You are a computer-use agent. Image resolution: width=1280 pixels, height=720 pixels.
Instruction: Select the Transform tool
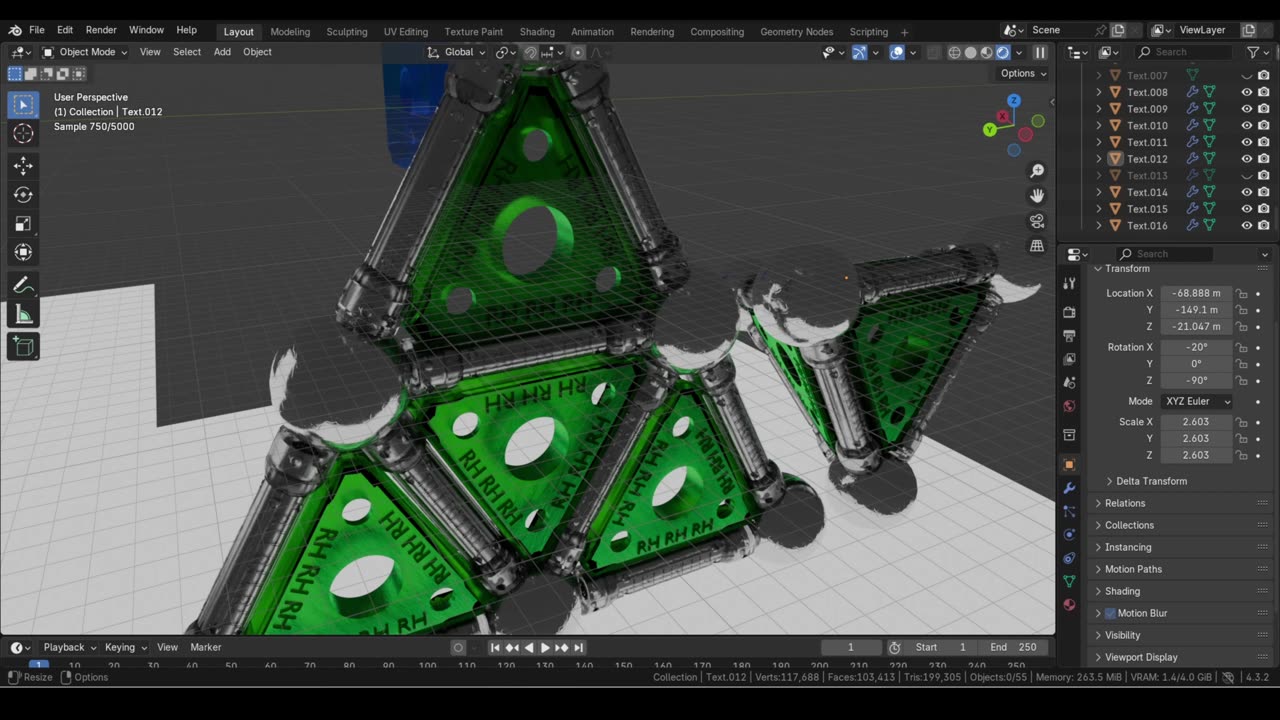(23, 253)
